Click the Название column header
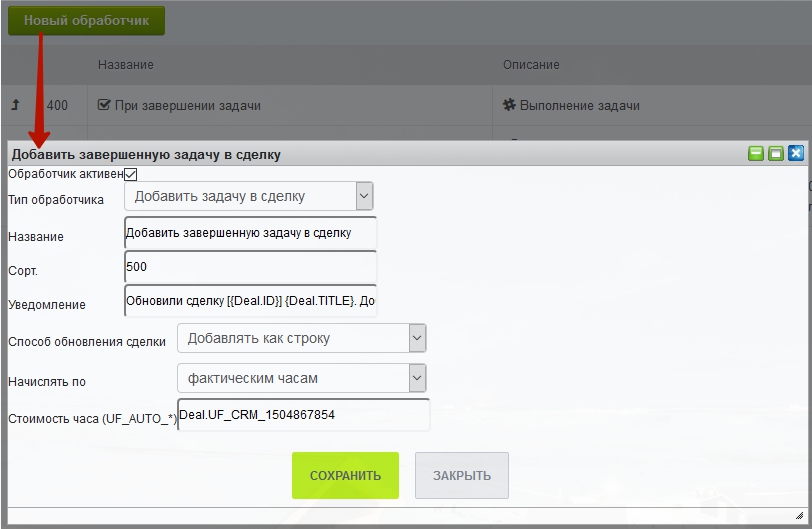 click(126, 65)
